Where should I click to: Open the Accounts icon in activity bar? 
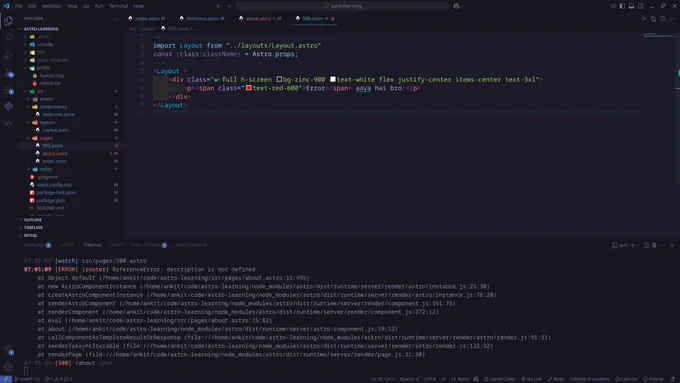click(x=8, y=350)
